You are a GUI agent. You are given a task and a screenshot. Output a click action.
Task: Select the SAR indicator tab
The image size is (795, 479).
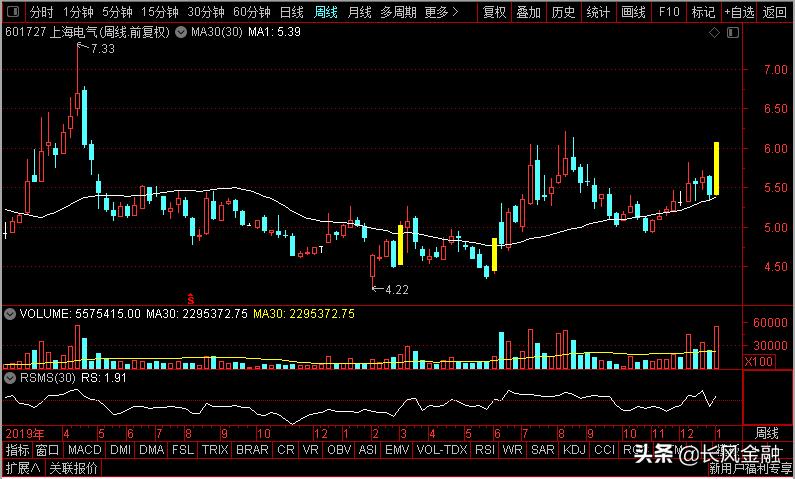[543, 449]
